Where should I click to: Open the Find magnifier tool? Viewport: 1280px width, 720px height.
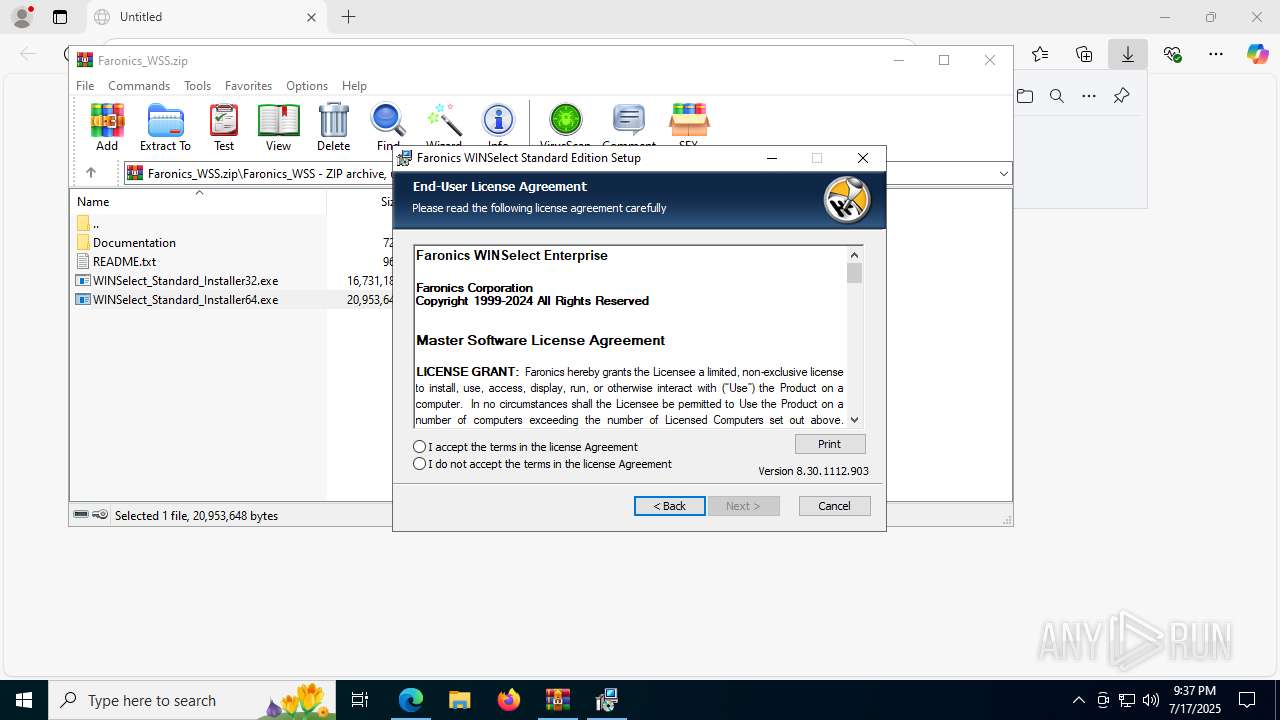pyautogui.click(x=388, y=127)
